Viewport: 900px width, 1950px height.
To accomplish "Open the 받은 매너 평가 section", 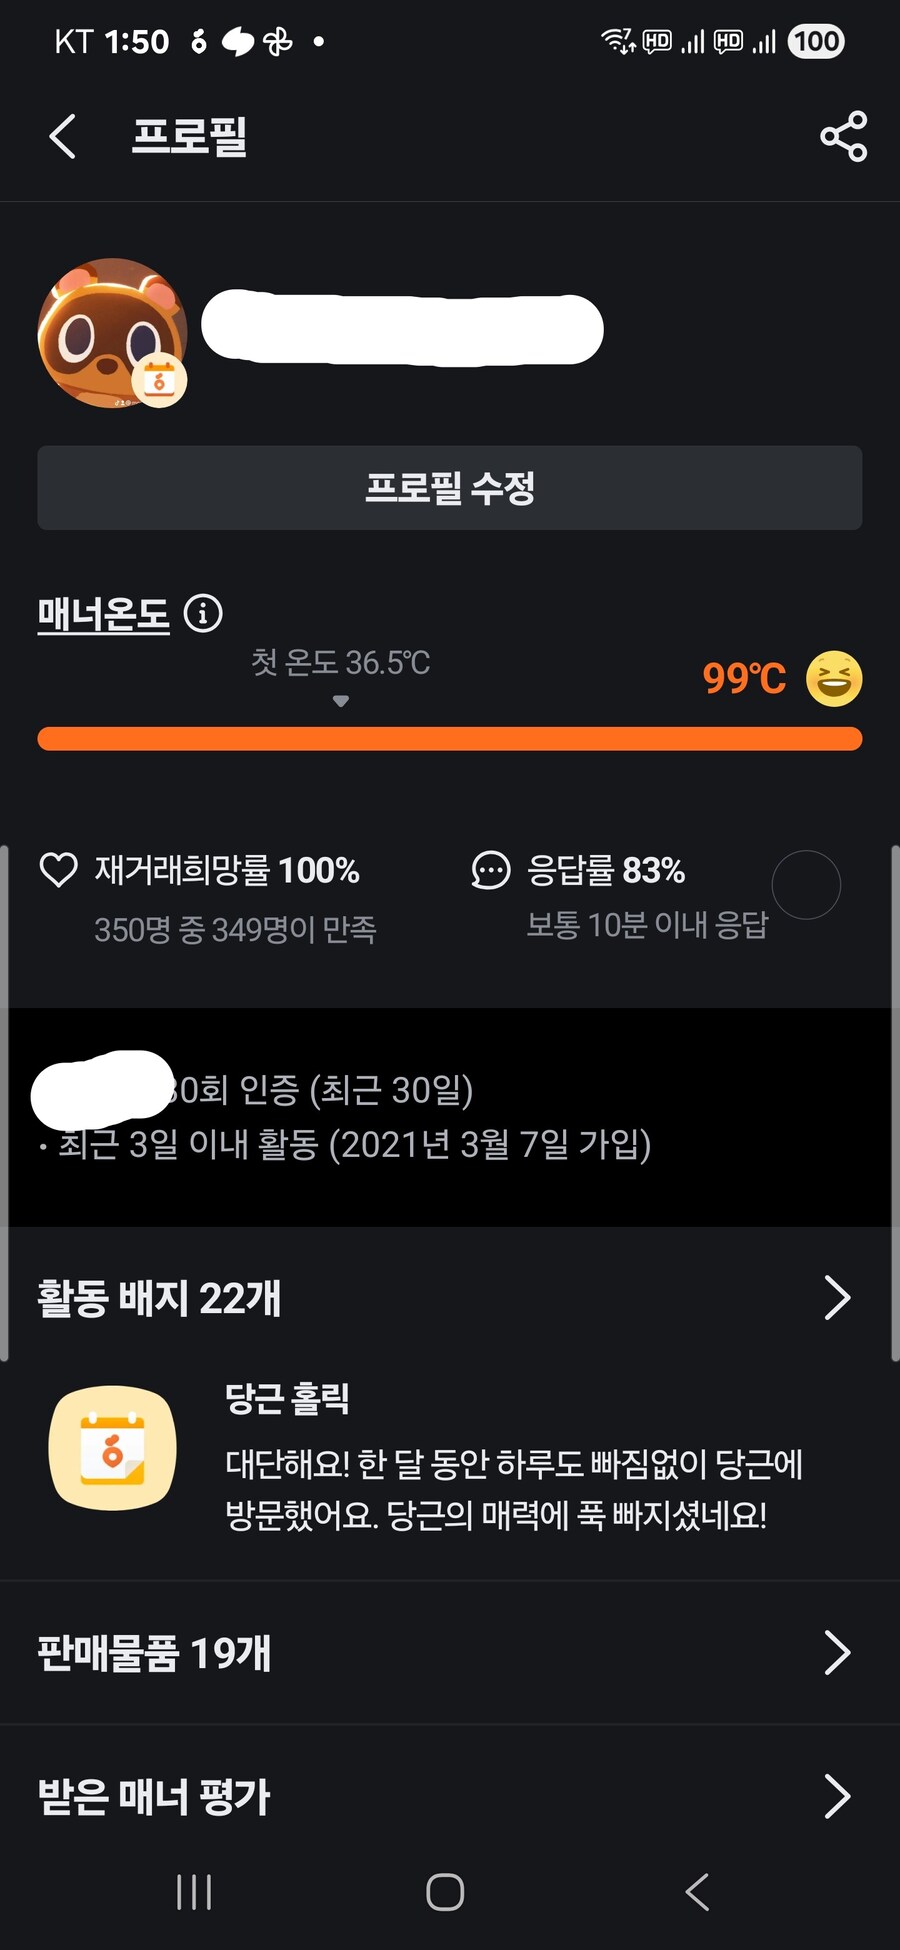I will tap(155, 1797).
